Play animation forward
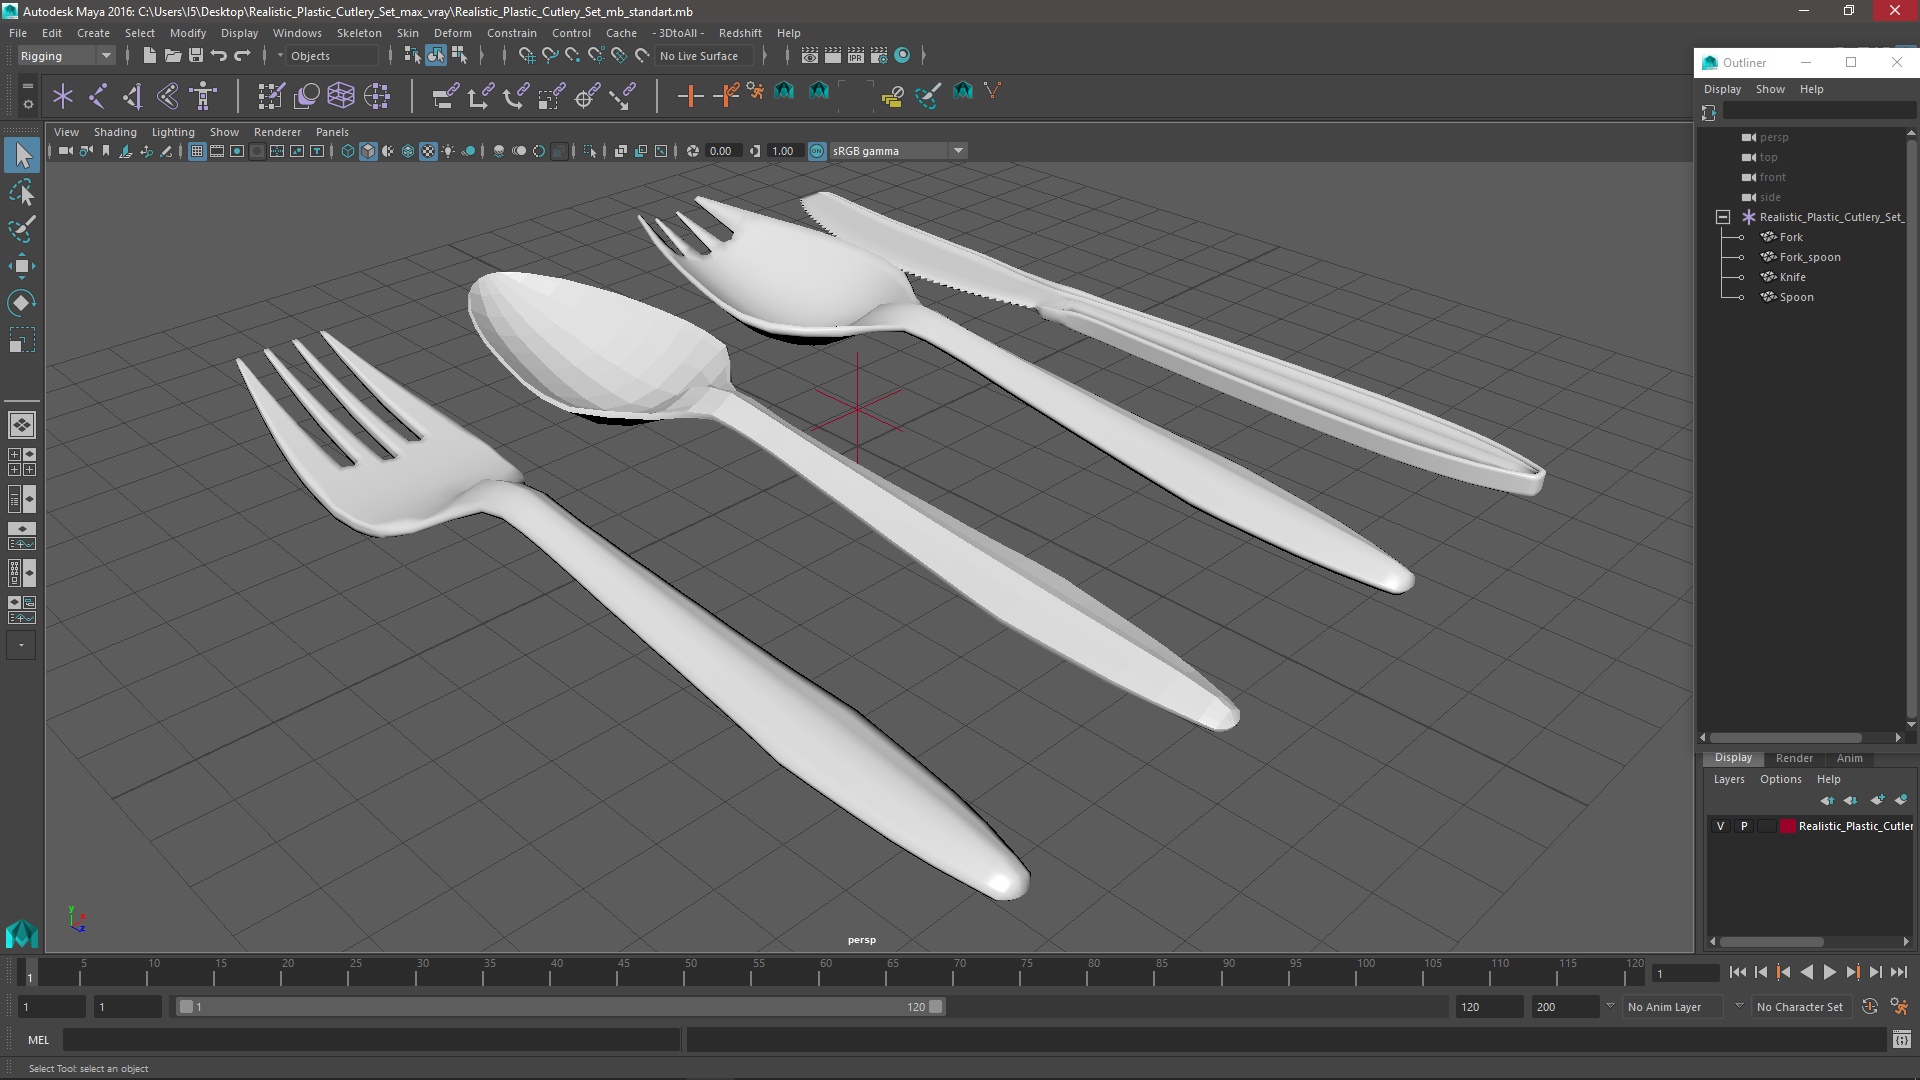Image resolution: width=1920 pixels, height=1080 pixels. (1829, 972)
